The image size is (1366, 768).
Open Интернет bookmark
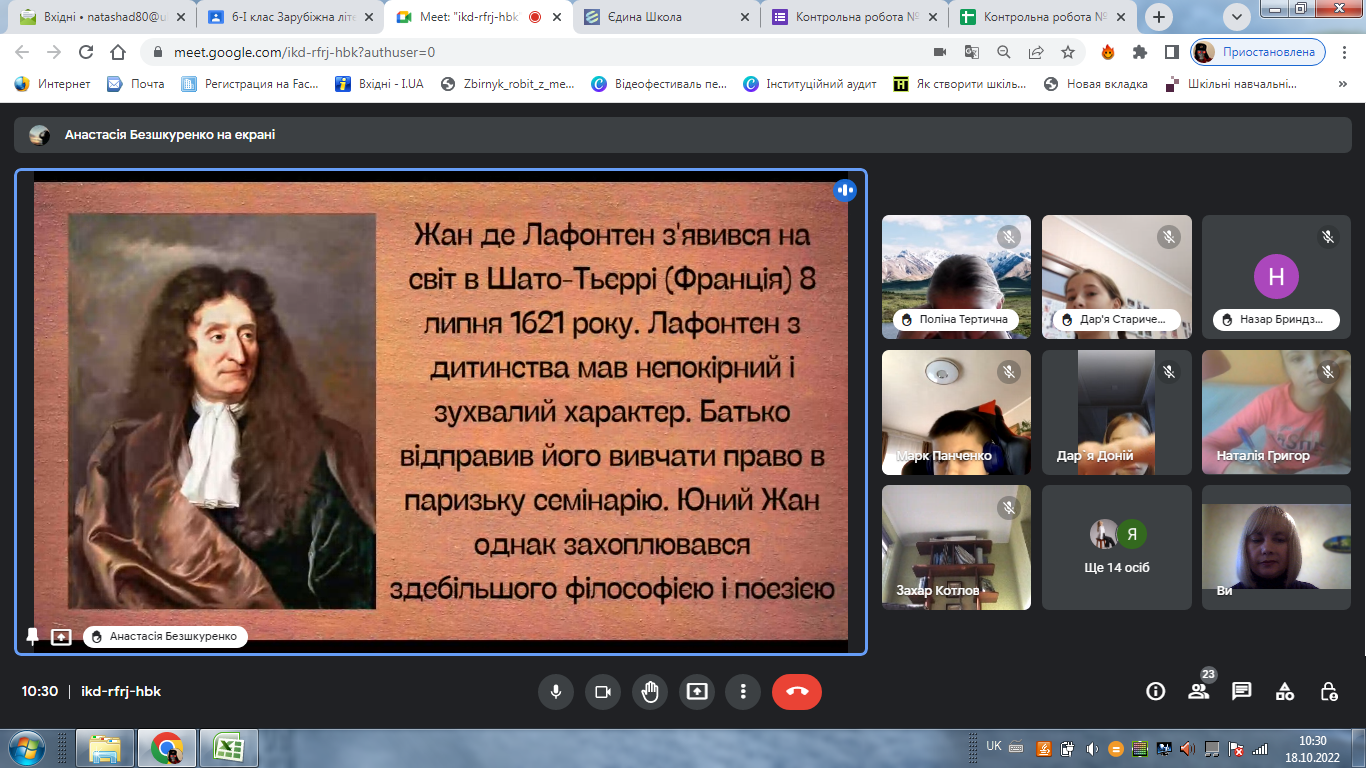click(53, 84)
